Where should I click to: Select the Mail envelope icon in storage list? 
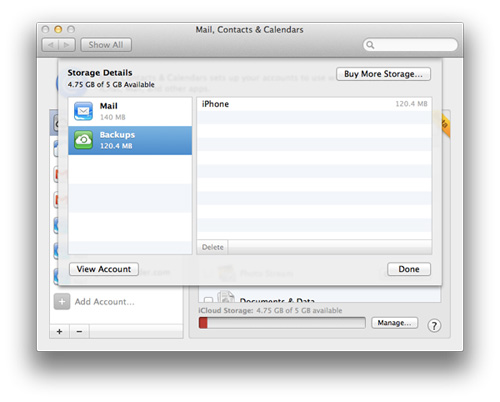point(83,111)
